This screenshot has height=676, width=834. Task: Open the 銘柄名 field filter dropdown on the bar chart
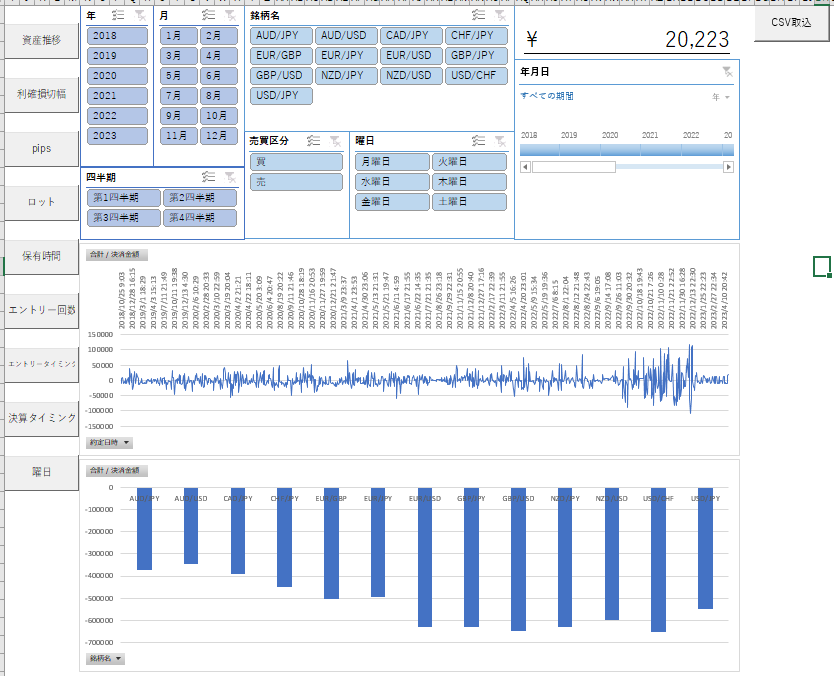tap(106, 658)
